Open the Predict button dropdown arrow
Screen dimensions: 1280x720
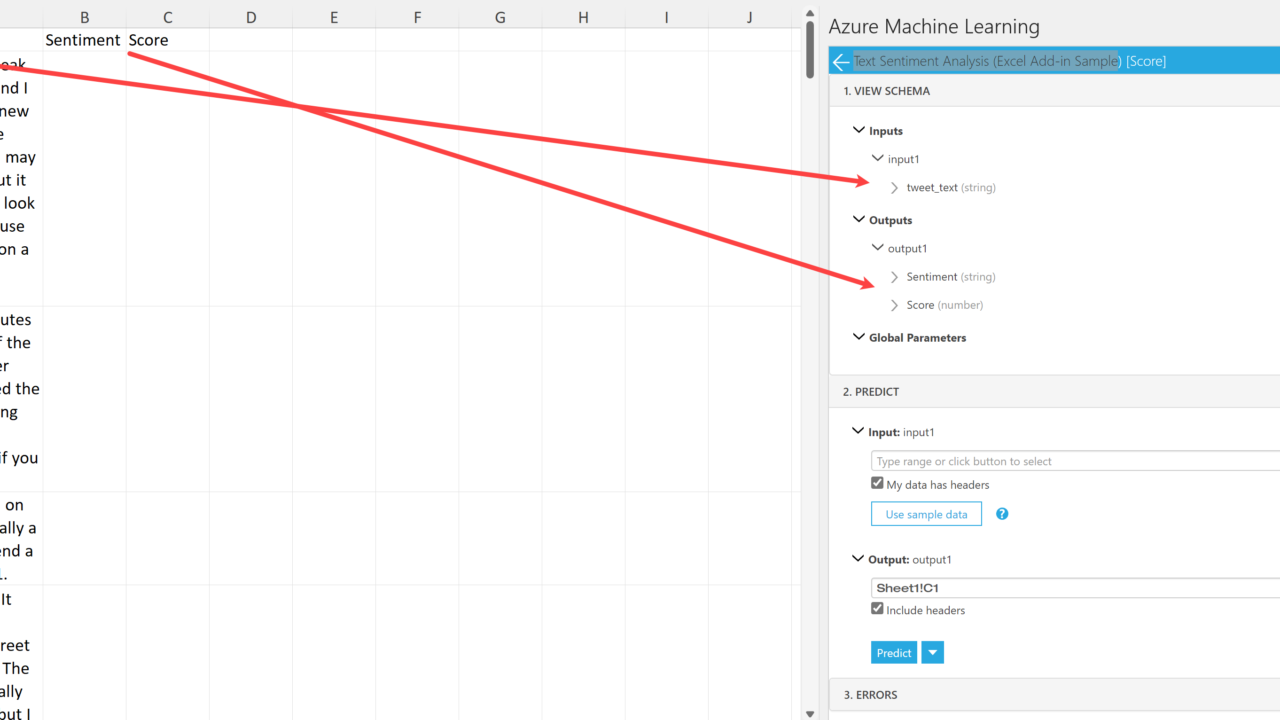pyautogui.click(x=932, y=653)
